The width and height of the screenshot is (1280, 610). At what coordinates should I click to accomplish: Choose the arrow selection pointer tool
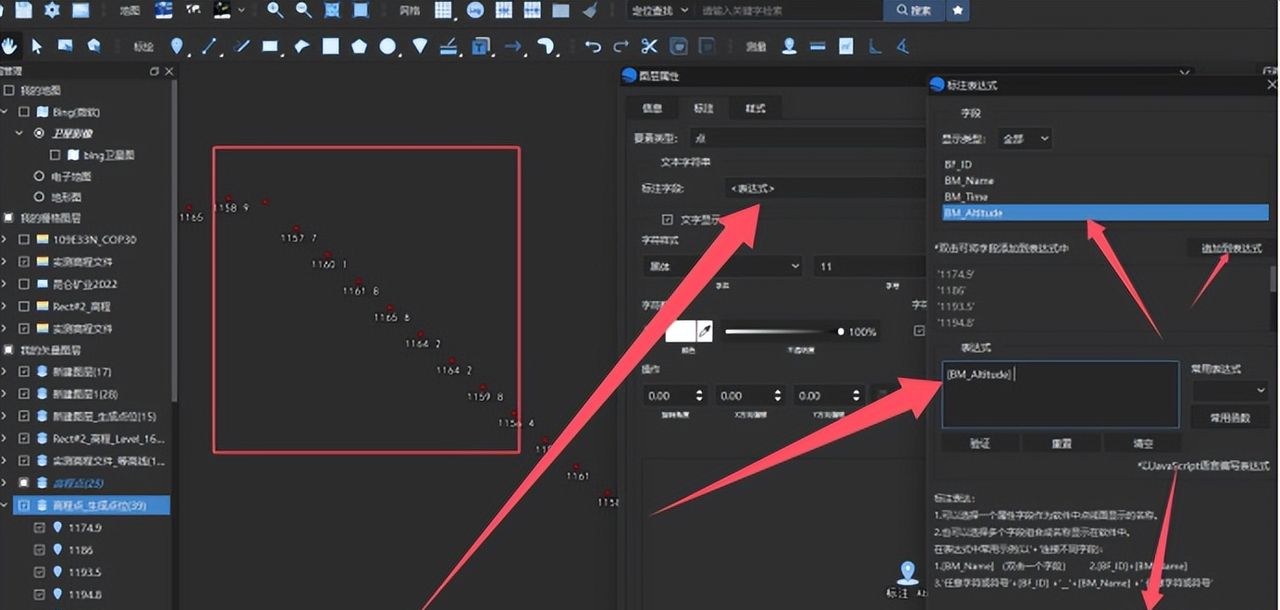click(x=37, y=46)
